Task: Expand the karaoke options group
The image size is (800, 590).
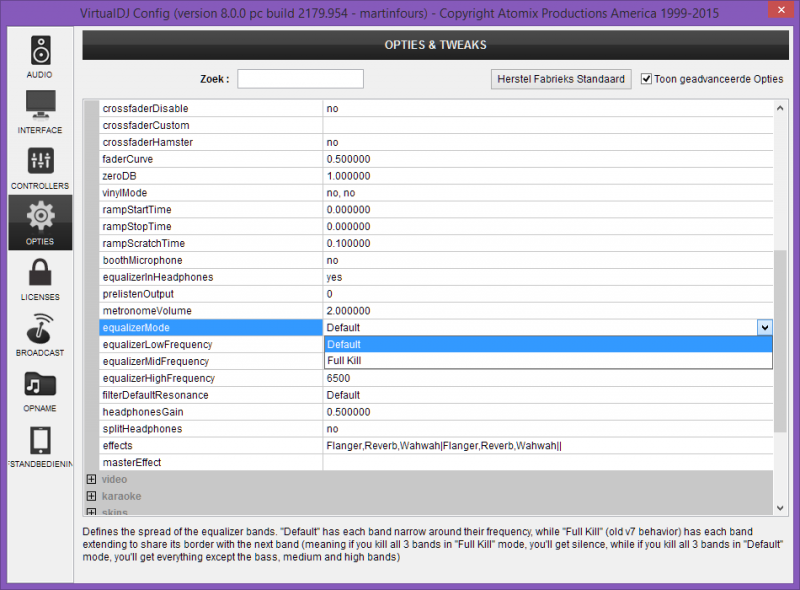Action: tap(91, 496)
